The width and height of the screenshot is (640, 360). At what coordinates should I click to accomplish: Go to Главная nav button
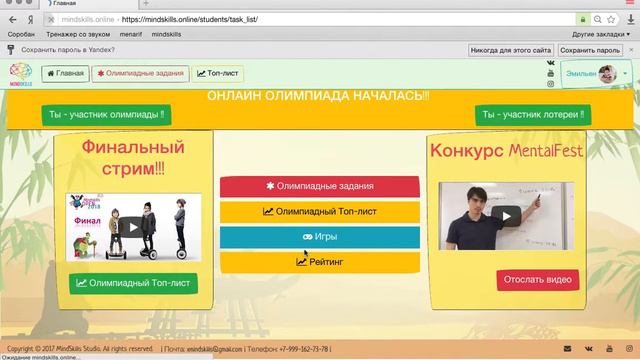65,73
